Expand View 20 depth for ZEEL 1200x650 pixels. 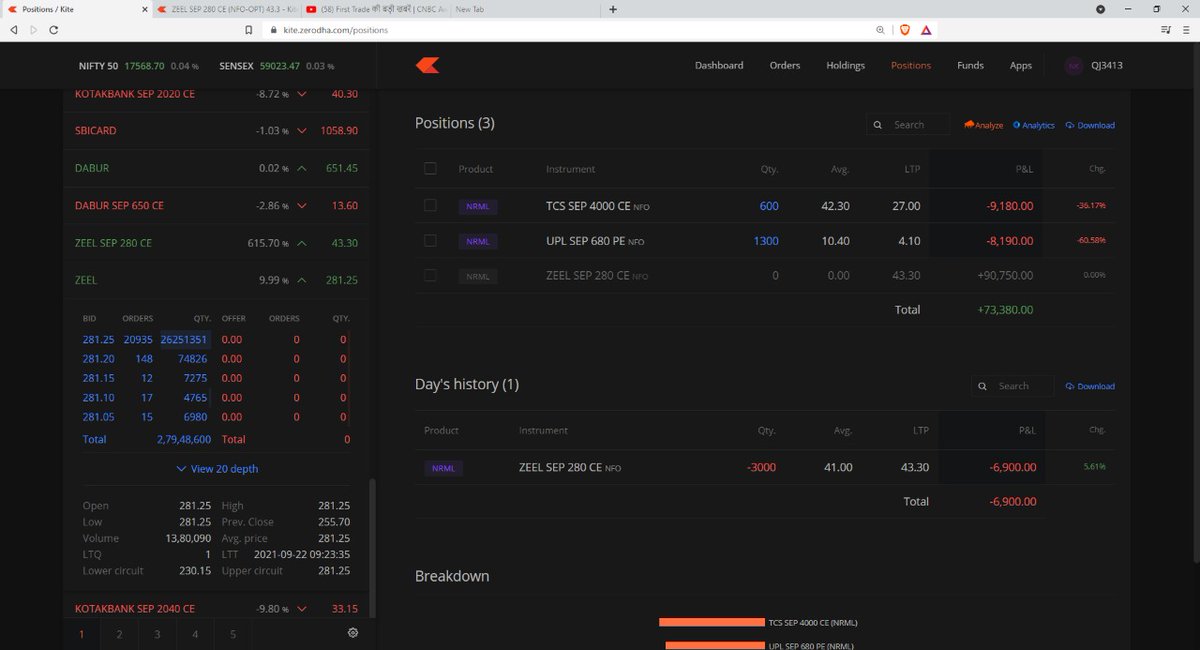point(217,468)
